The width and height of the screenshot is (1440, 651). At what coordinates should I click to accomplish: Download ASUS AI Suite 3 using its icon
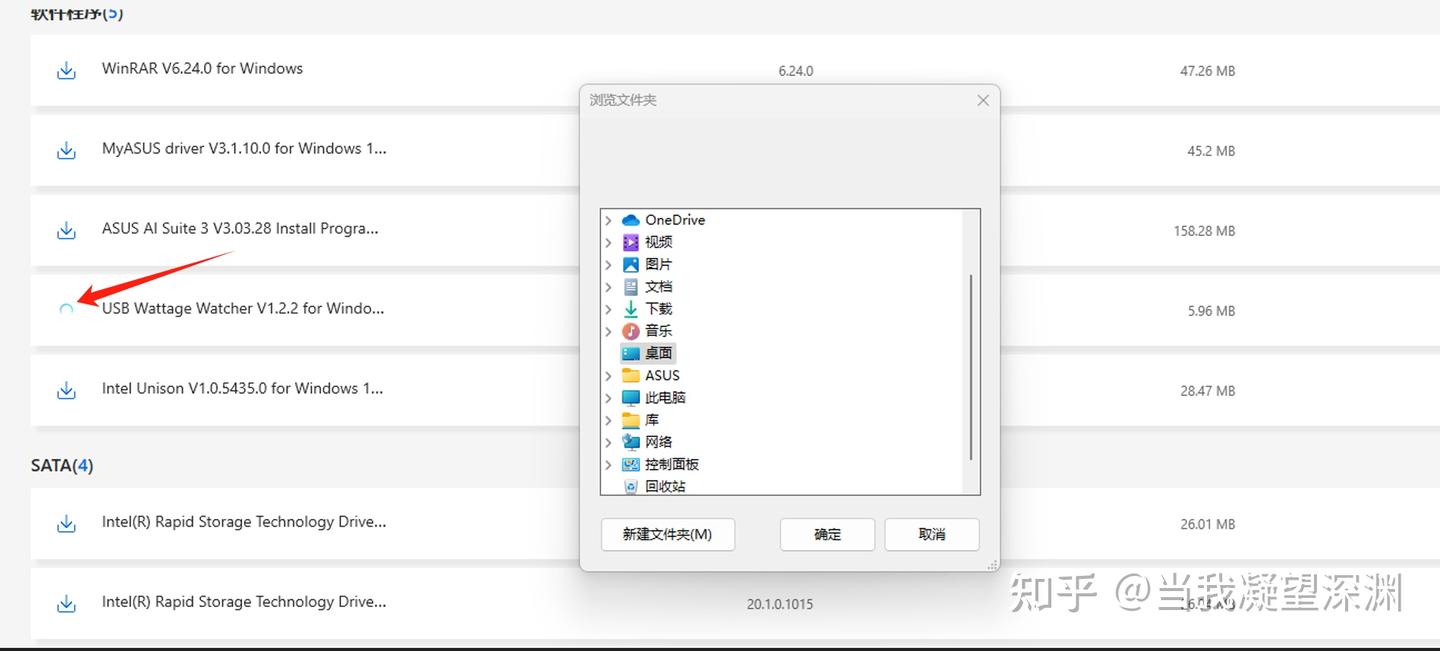point(66,231)
